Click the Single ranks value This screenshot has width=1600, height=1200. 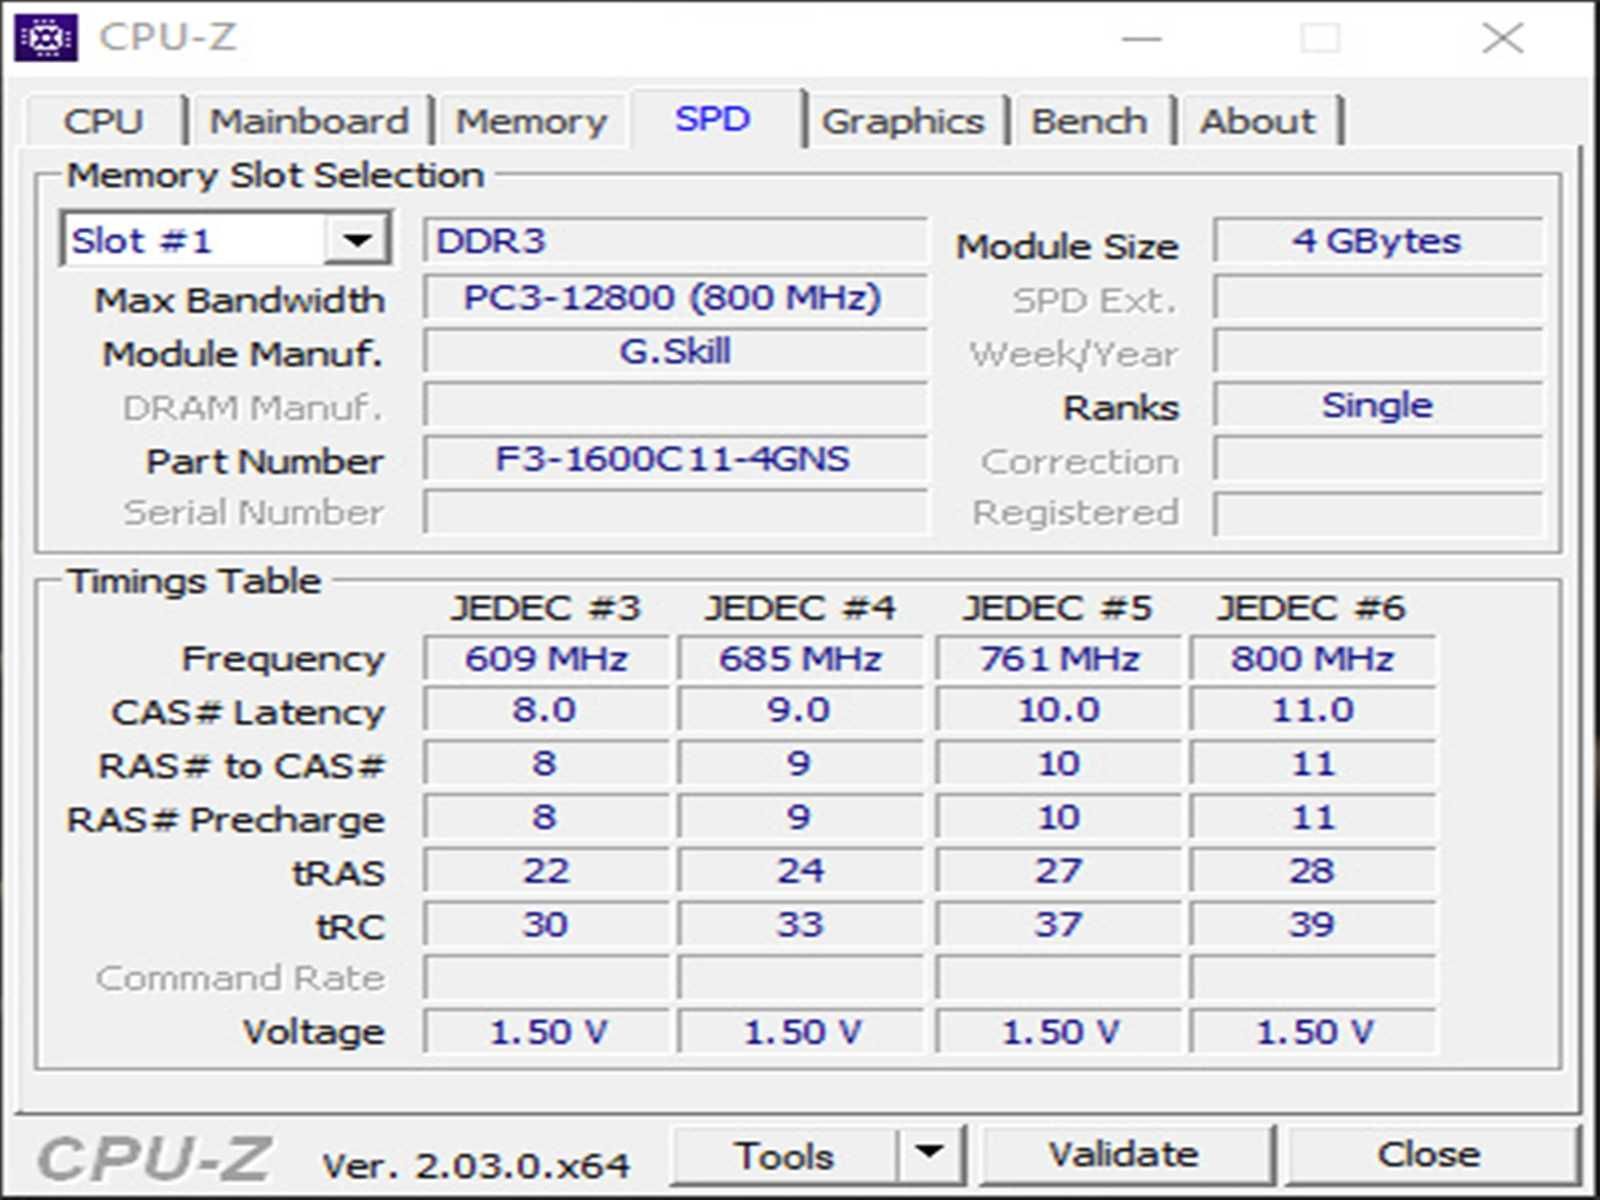[1378, 405]
